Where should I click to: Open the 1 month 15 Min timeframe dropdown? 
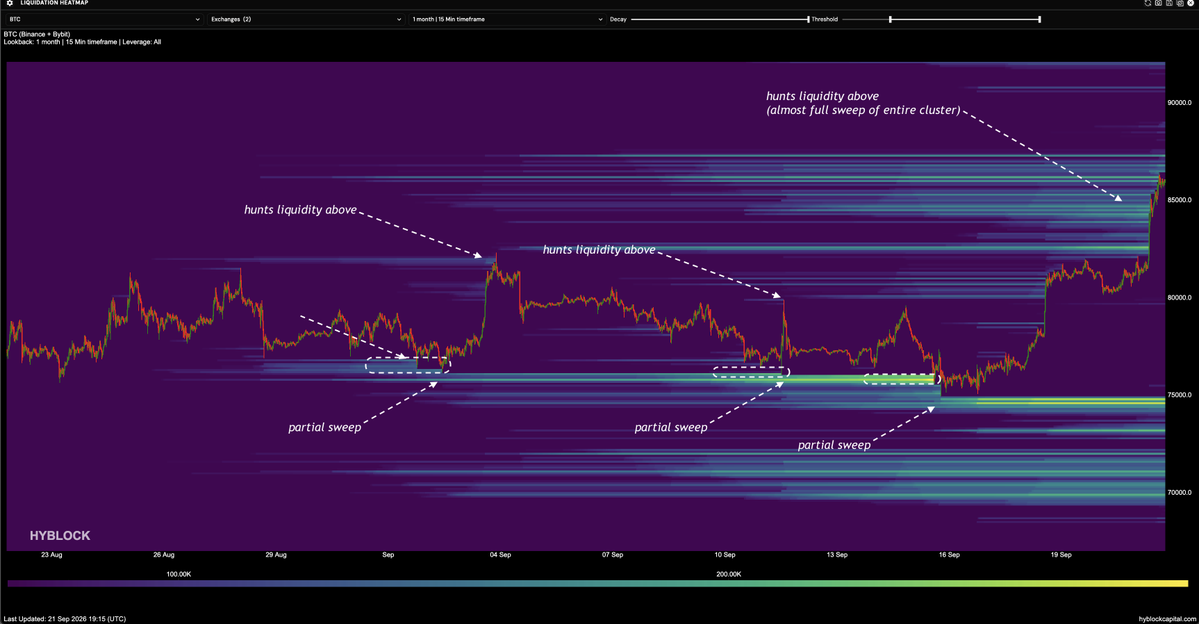click(507, 19)
